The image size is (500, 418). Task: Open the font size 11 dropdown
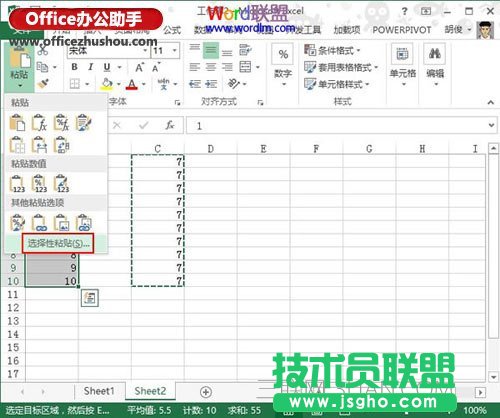point(175,51)
